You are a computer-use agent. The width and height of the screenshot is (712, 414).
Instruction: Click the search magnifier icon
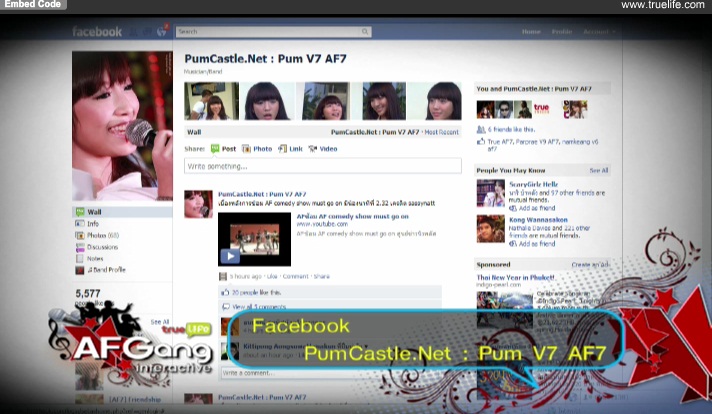click(x=365, y=32)
